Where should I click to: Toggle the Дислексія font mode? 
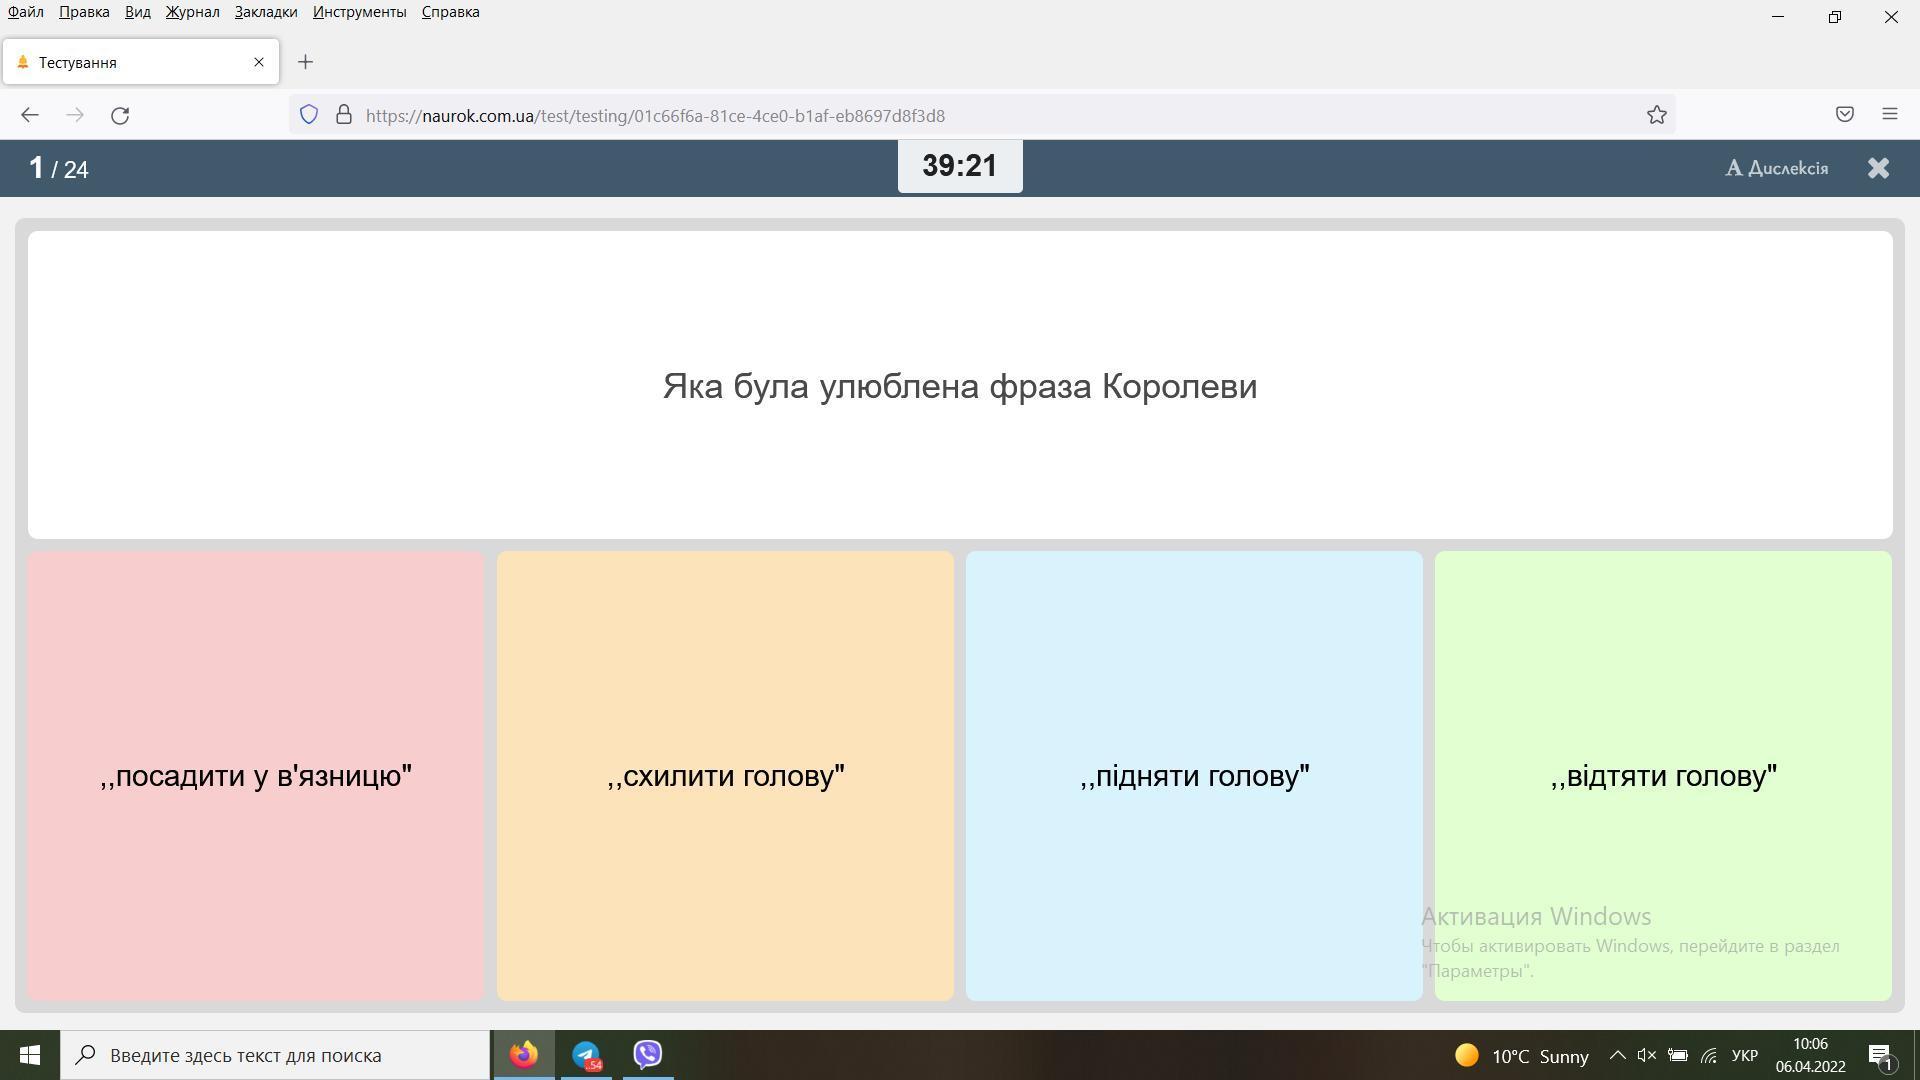pyautogui.click(x=1777, y=168)
